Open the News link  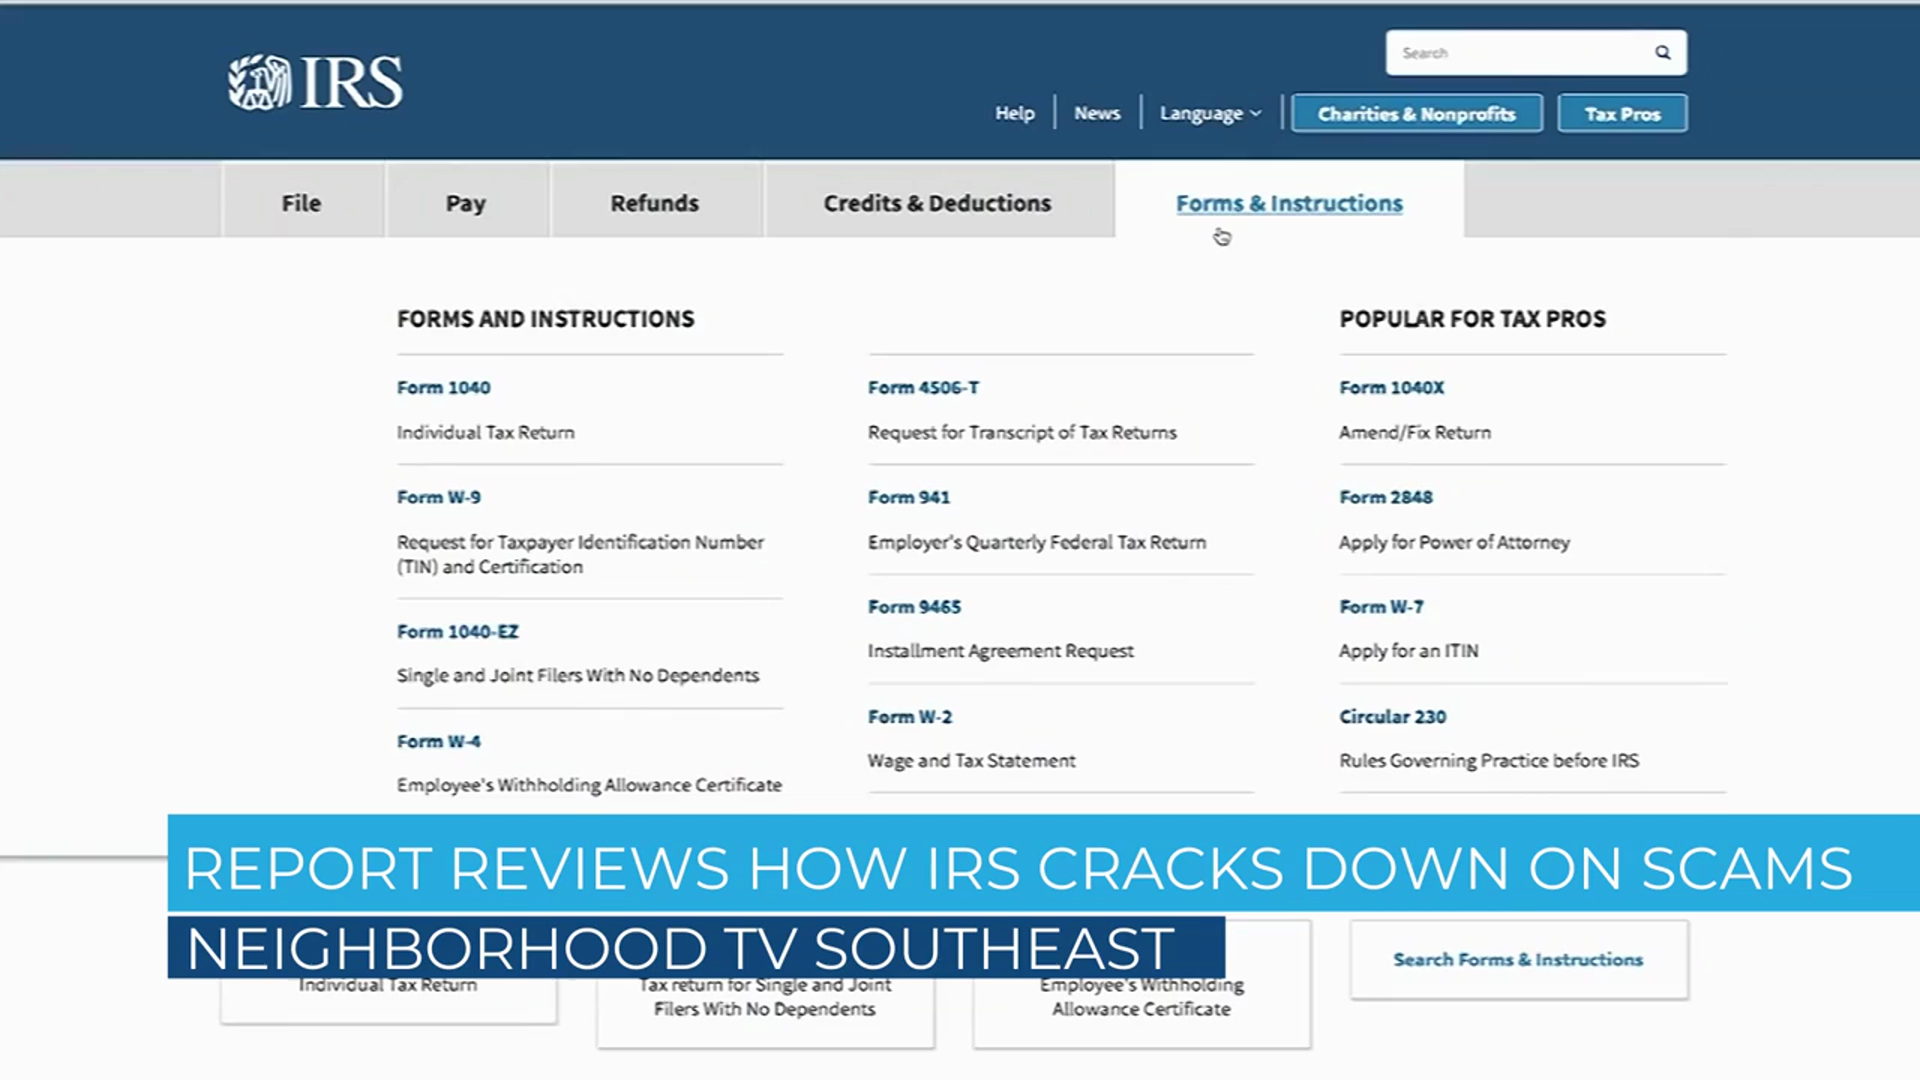(1097, 114)
